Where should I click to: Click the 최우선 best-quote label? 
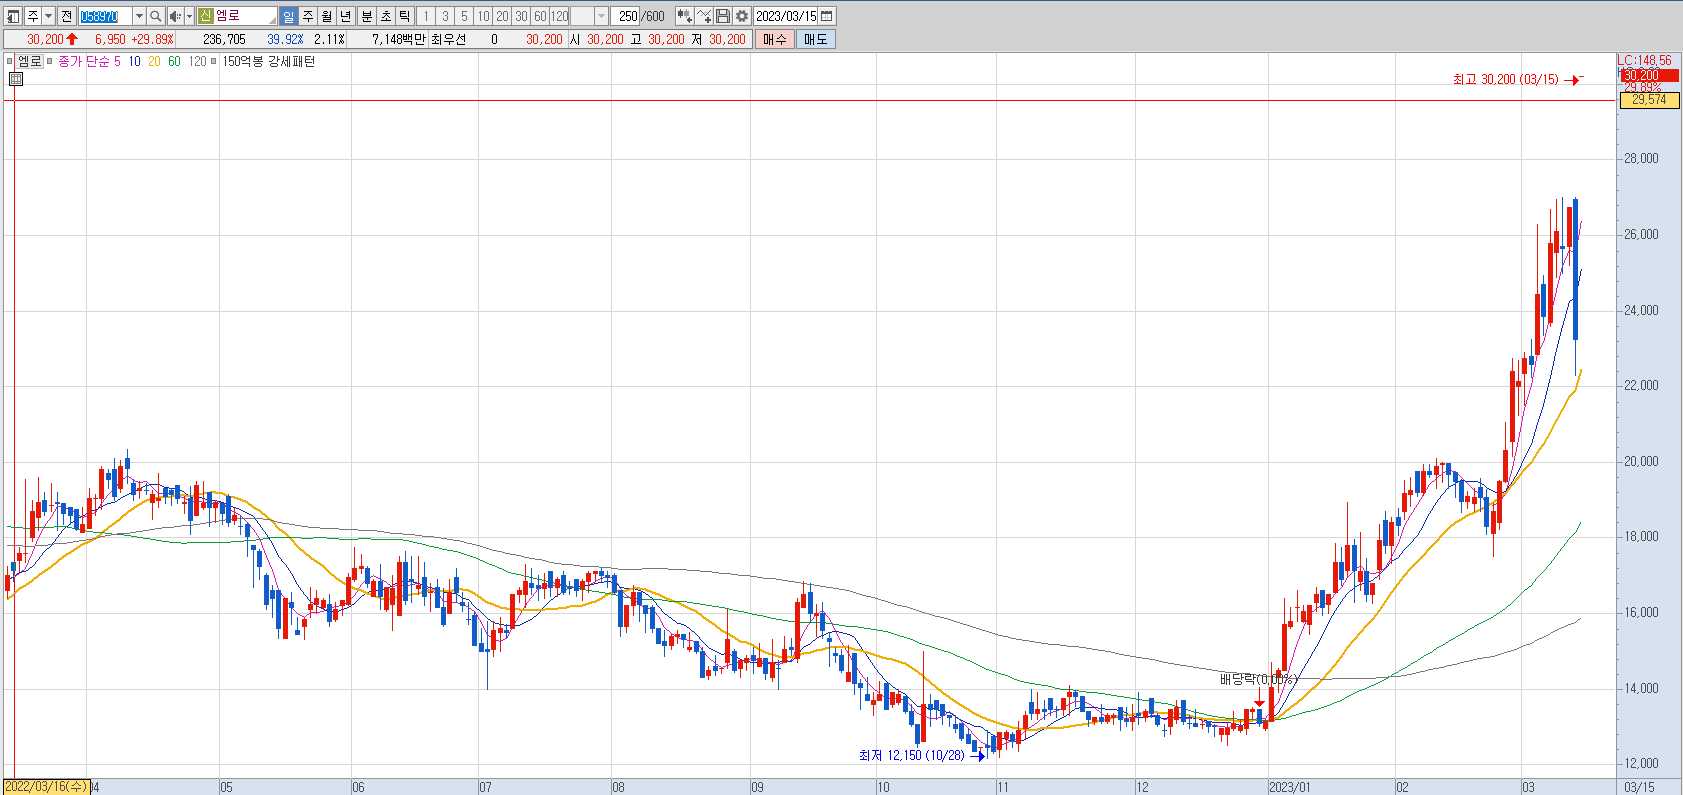tap(448, 39)
